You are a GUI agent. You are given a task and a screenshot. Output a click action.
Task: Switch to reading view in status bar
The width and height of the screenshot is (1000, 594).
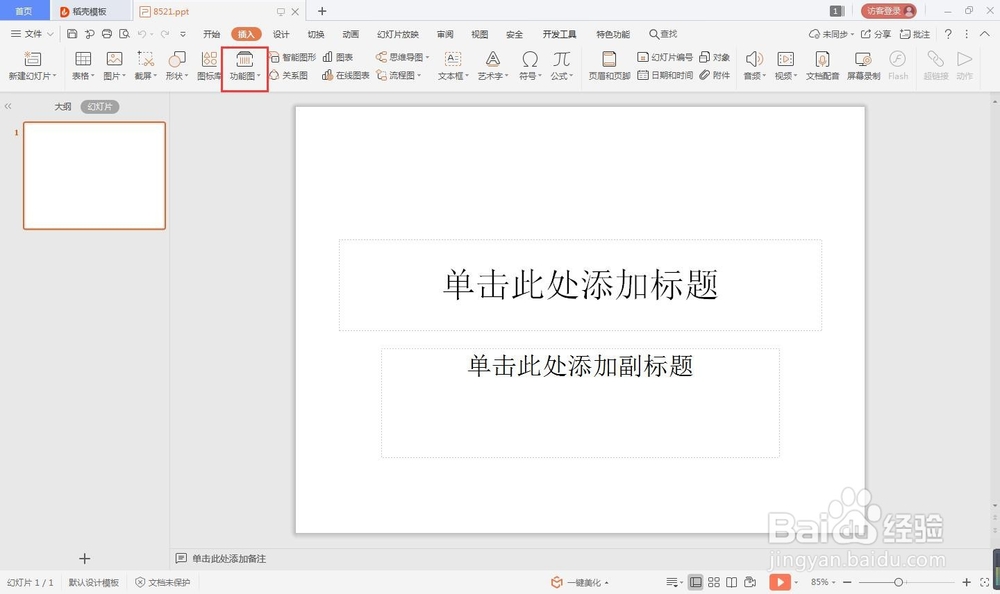(x=732, y=582)
